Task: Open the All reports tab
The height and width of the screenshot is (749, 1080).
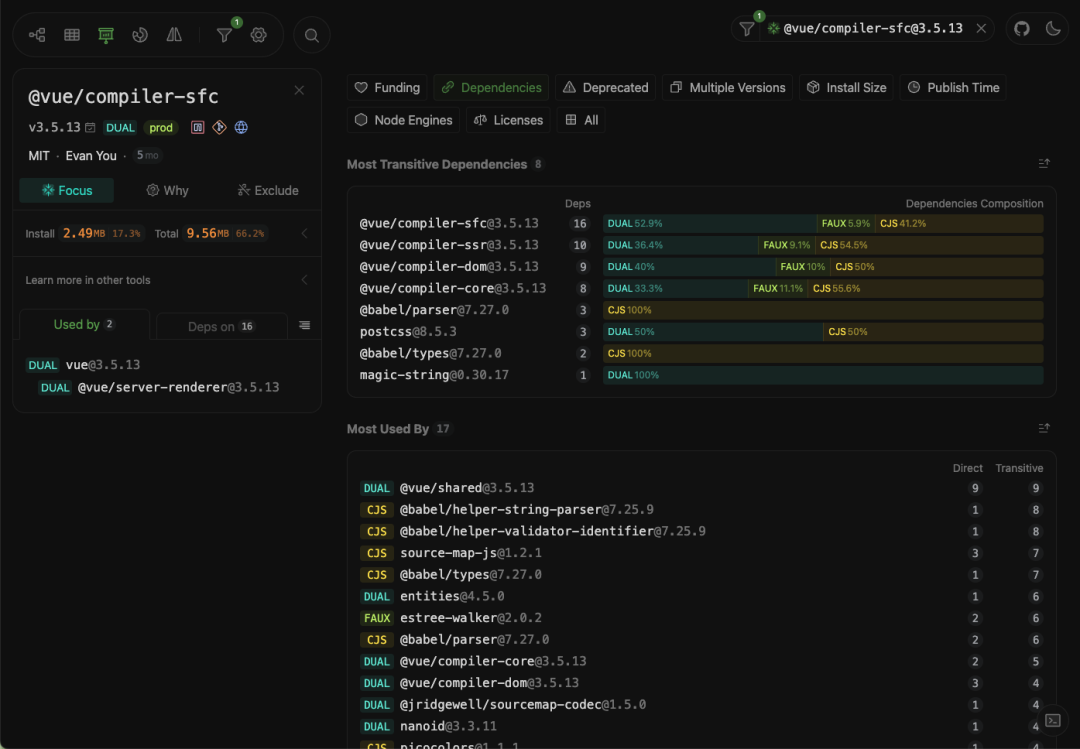Action: click(581, 120)
